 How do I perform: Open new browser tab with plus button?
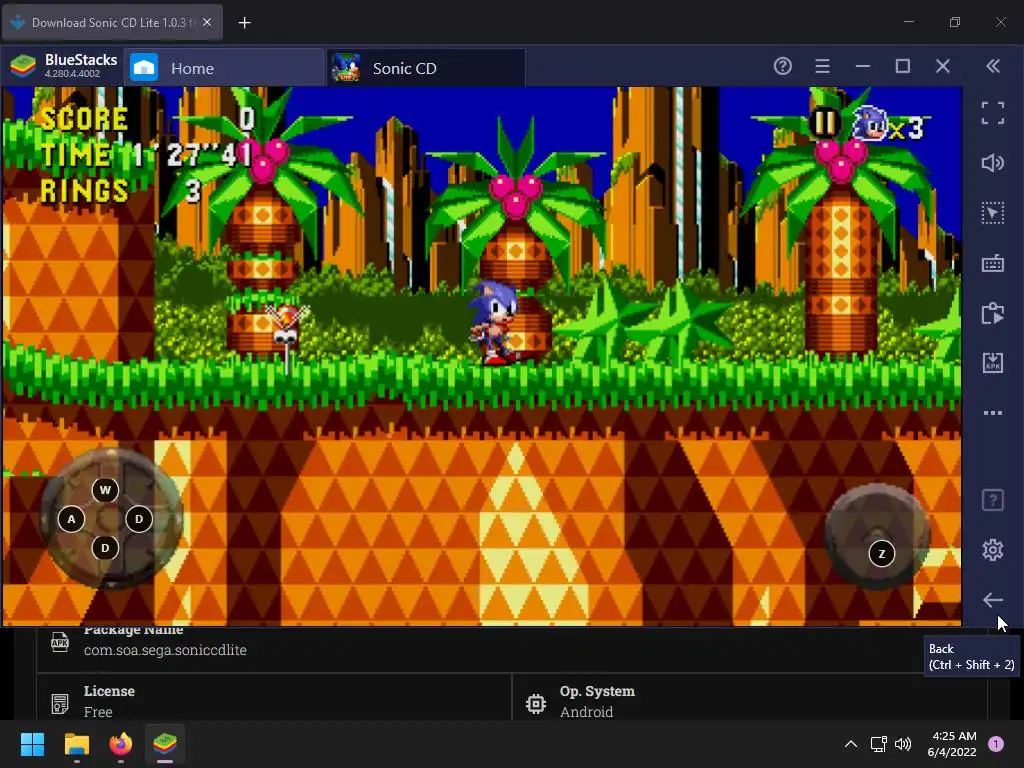click(x=244, y=23)
